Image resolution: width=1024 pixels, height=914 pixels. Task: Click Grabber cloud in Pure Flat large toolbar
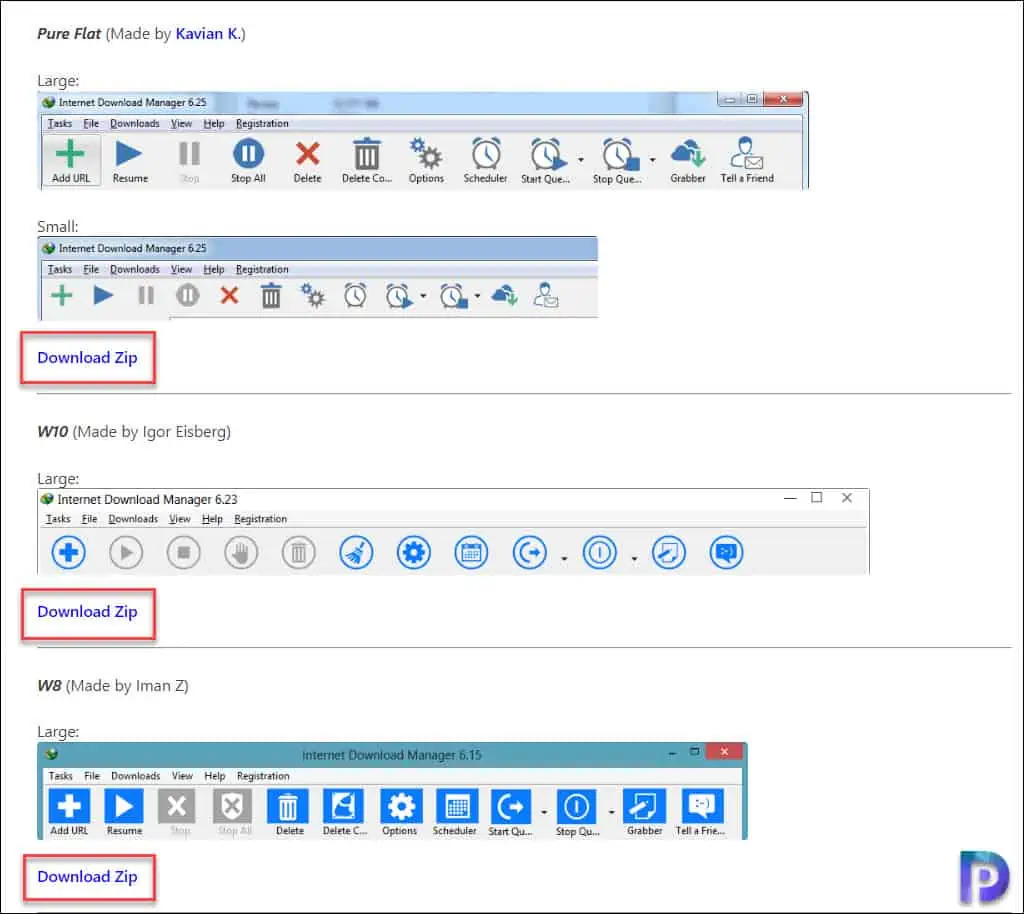[x=688, y=161]
